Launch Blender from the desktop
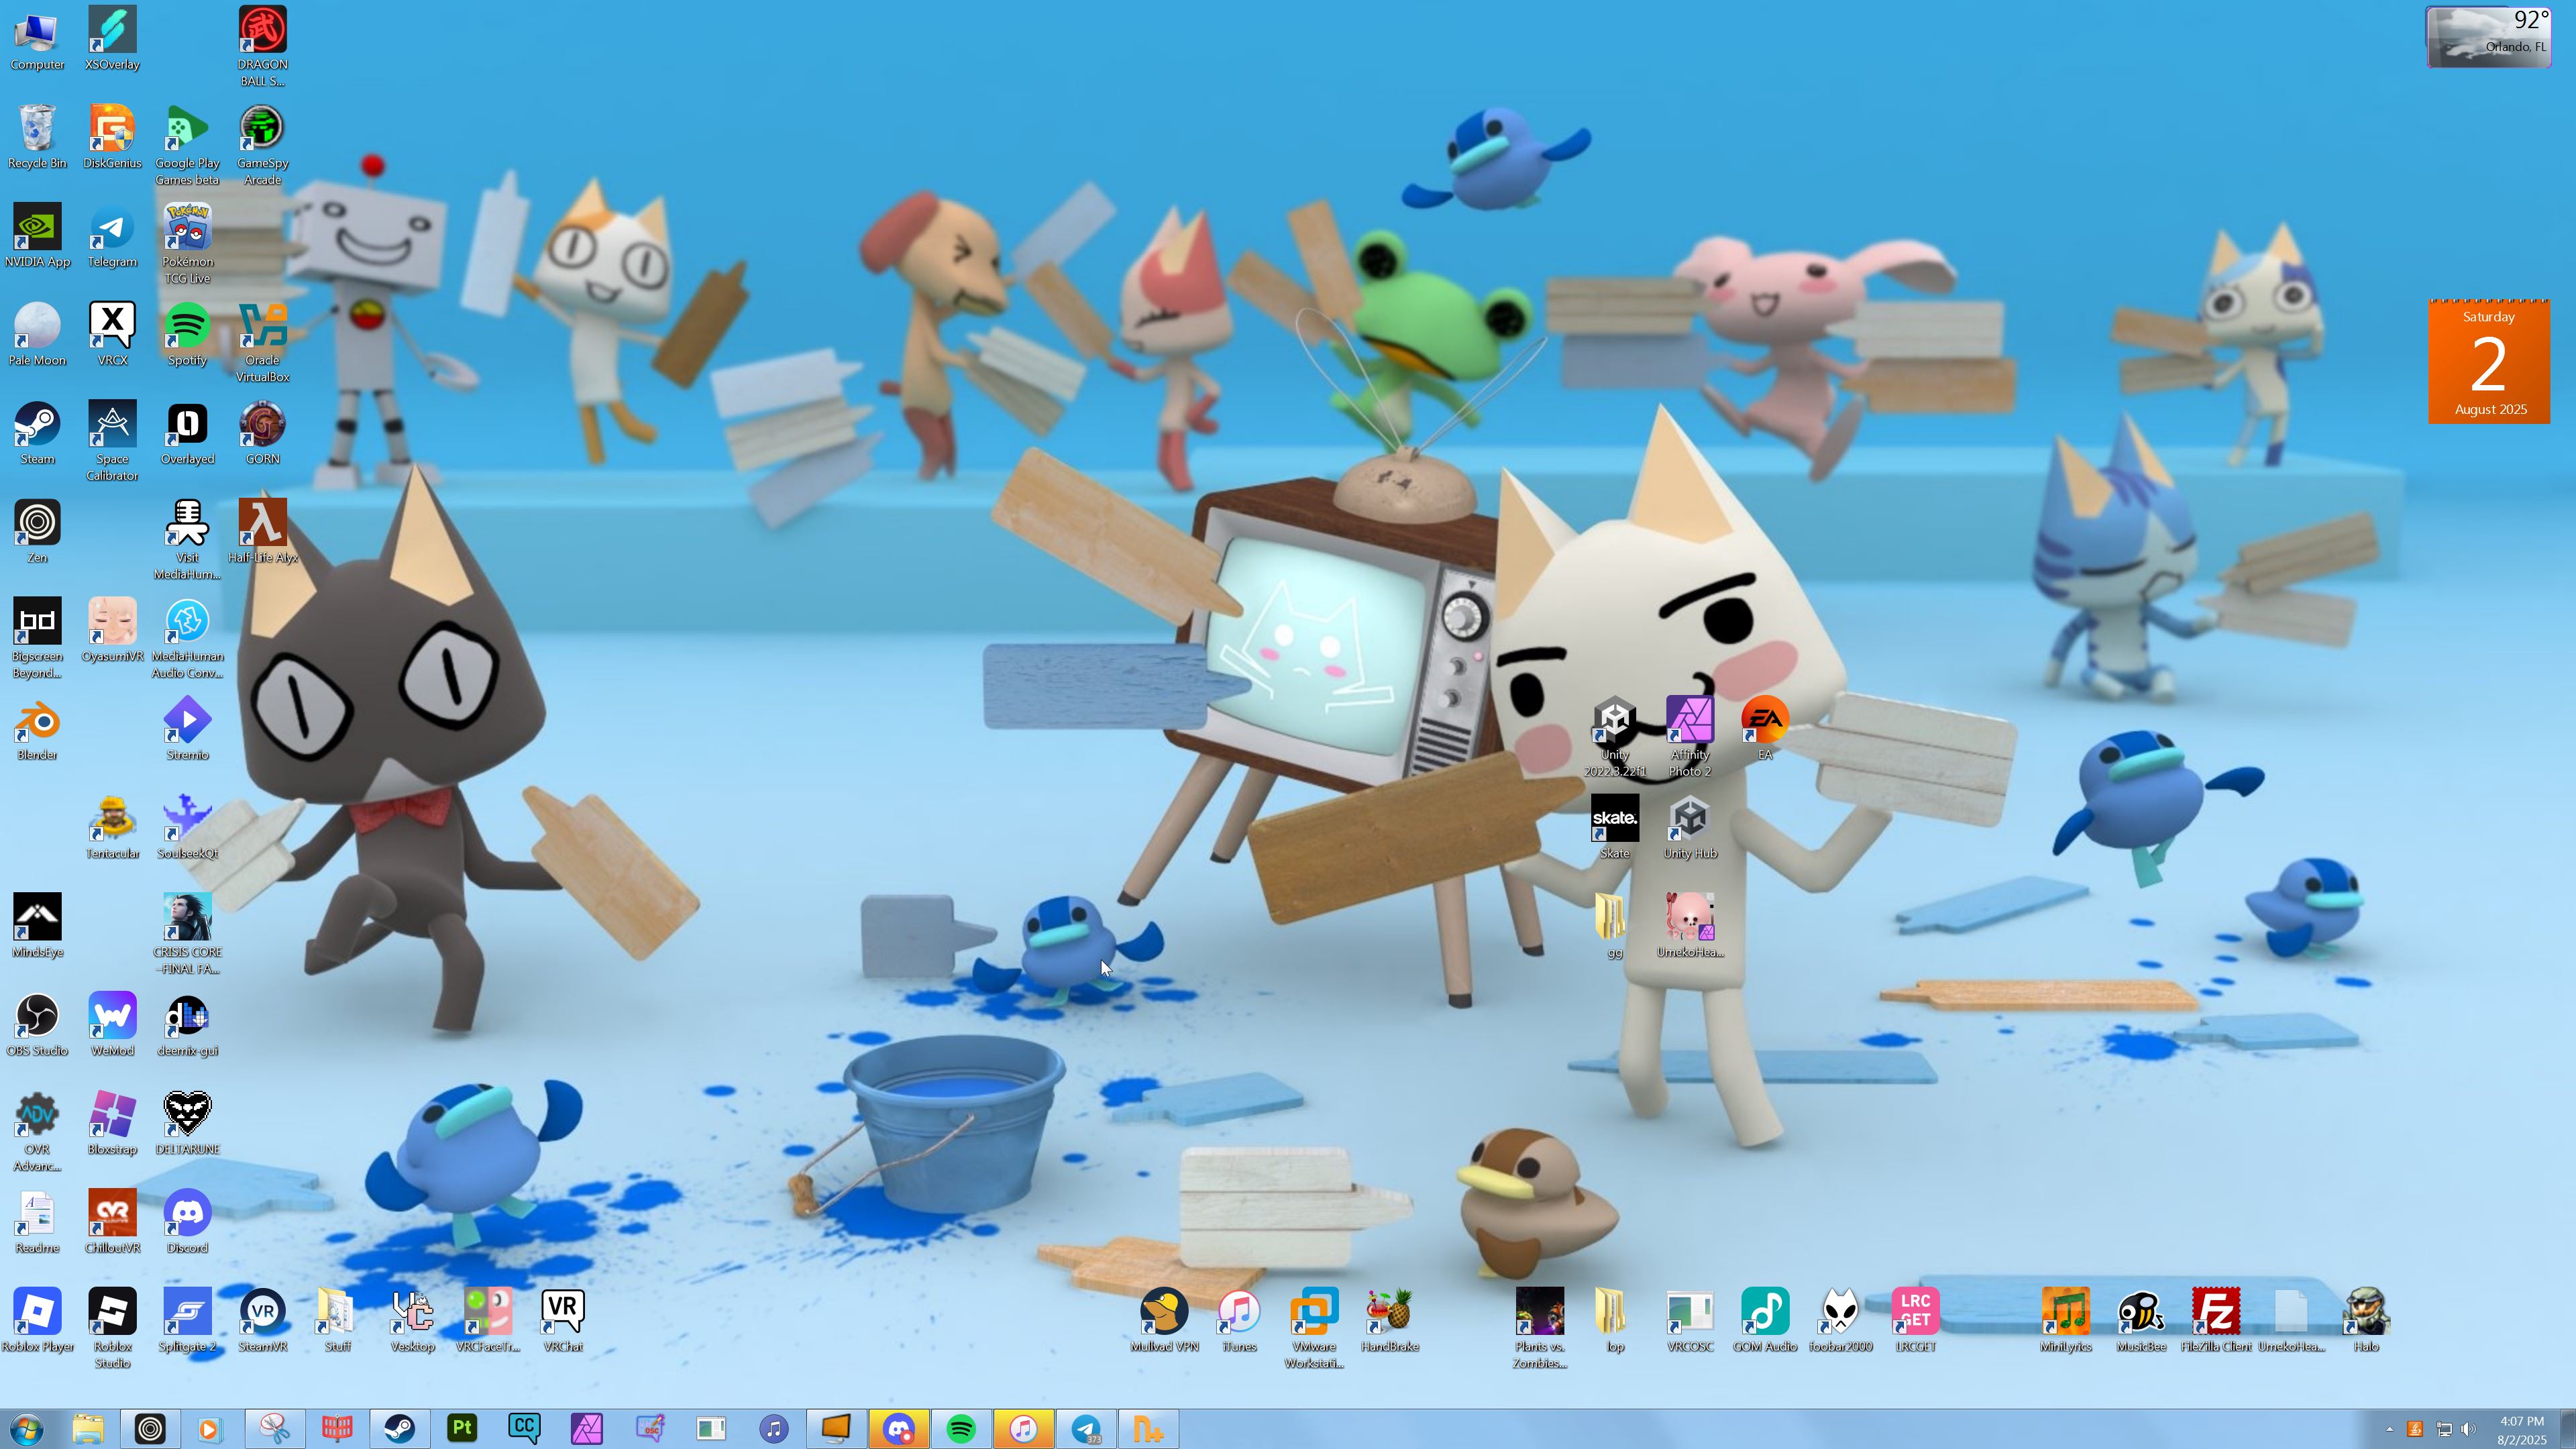The image size is (2576, 1449). click(37, 729)
